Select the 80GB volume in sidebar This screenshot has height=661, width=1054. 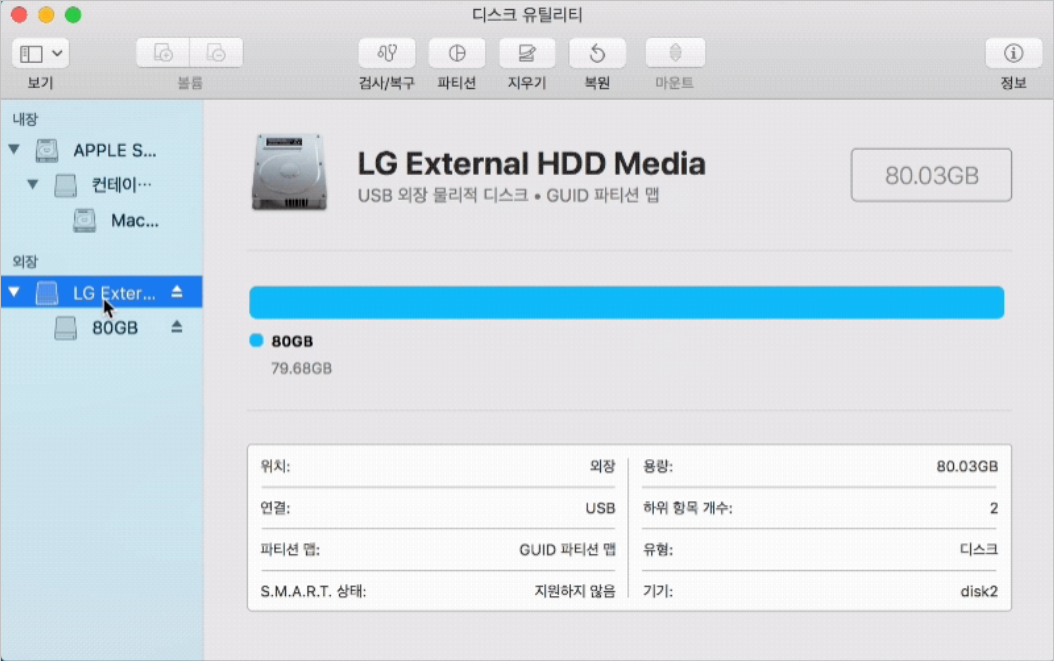pyautogui.click(x=102, y=327)
